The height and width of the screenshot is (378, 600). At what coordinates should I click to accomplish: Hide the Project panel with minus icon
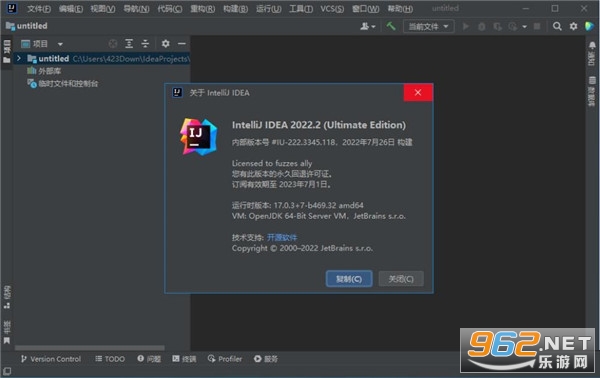tap(182, 44)
